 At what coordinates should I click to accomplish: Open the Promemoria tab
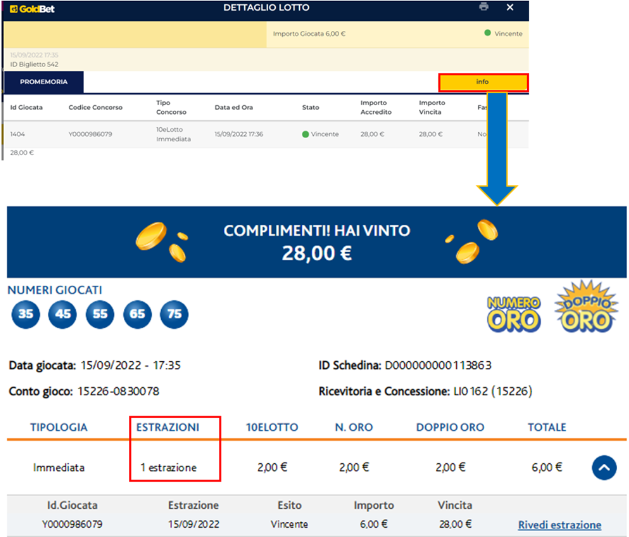[44, 82]
